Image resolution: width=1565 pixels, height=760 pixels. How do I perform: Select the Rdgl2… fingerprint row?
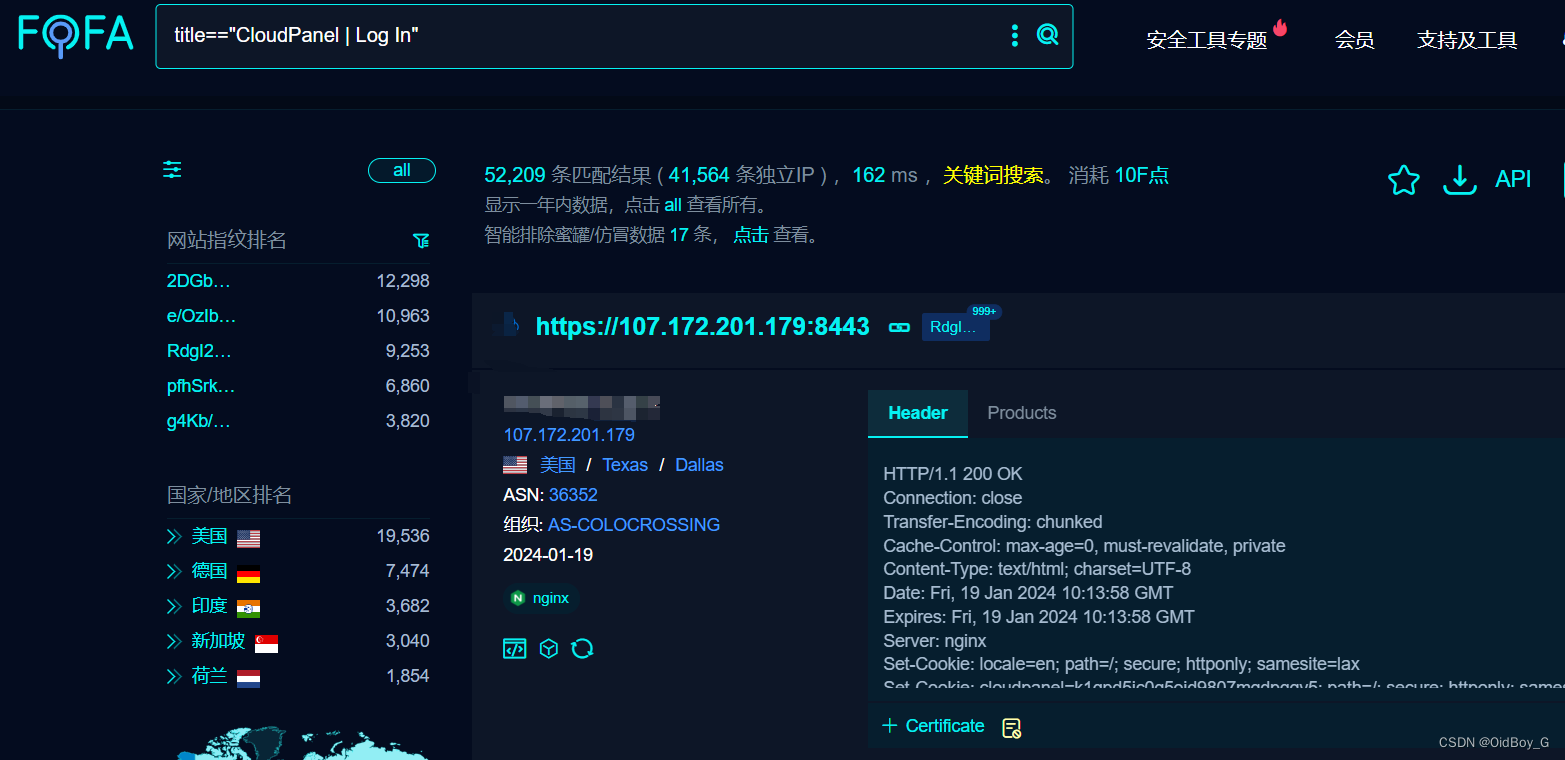point(298,351)
